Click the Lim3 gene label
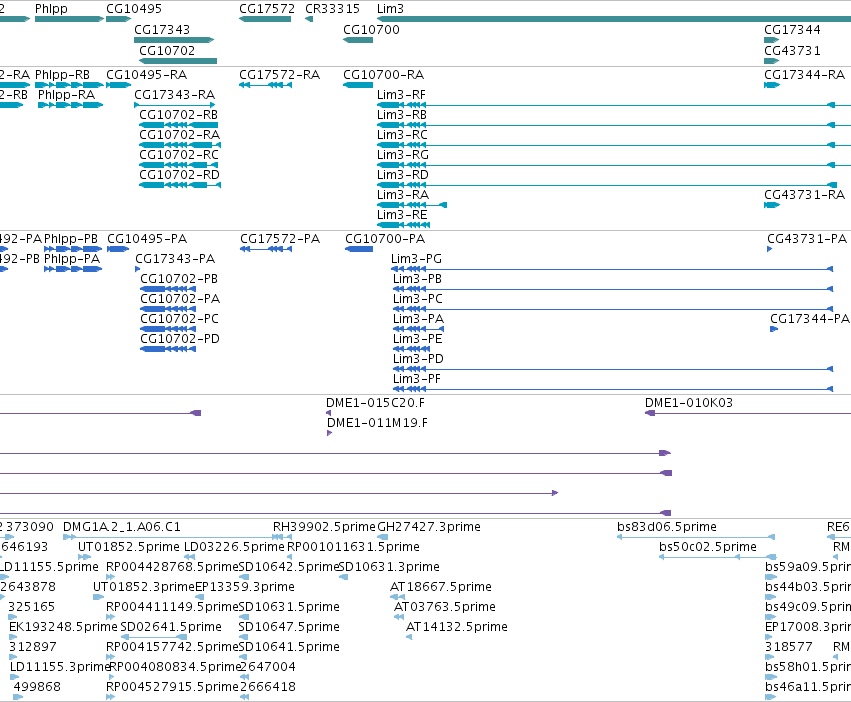 390,9
